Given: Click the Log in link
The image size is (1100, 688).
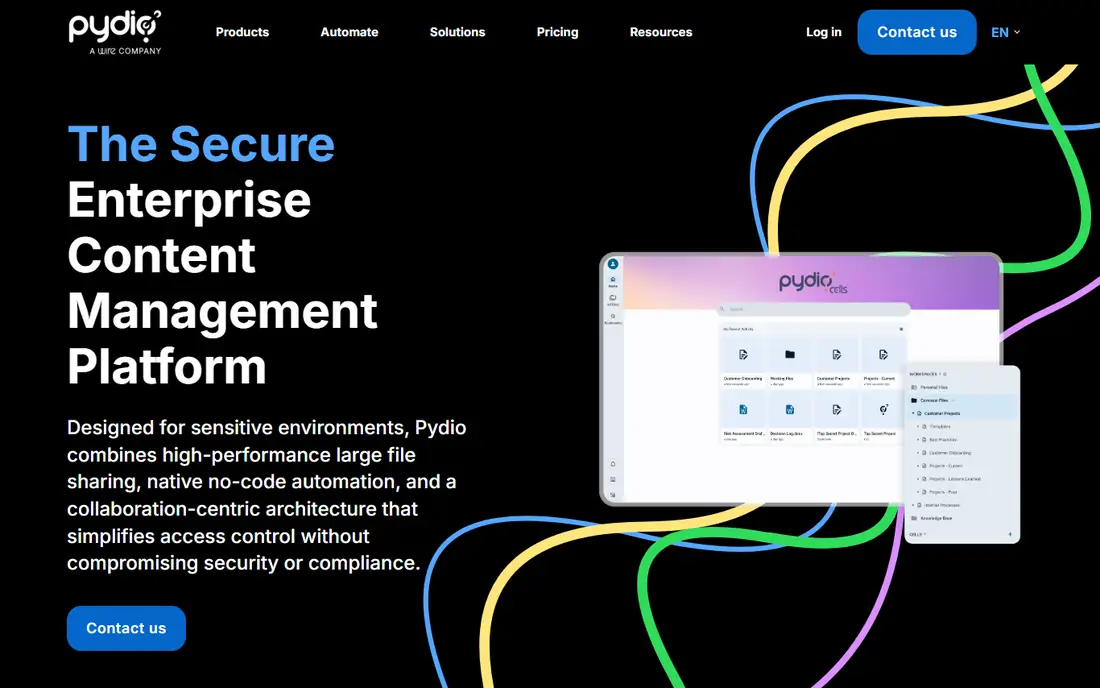Looking at the screenshot, I should coord(824,32).
